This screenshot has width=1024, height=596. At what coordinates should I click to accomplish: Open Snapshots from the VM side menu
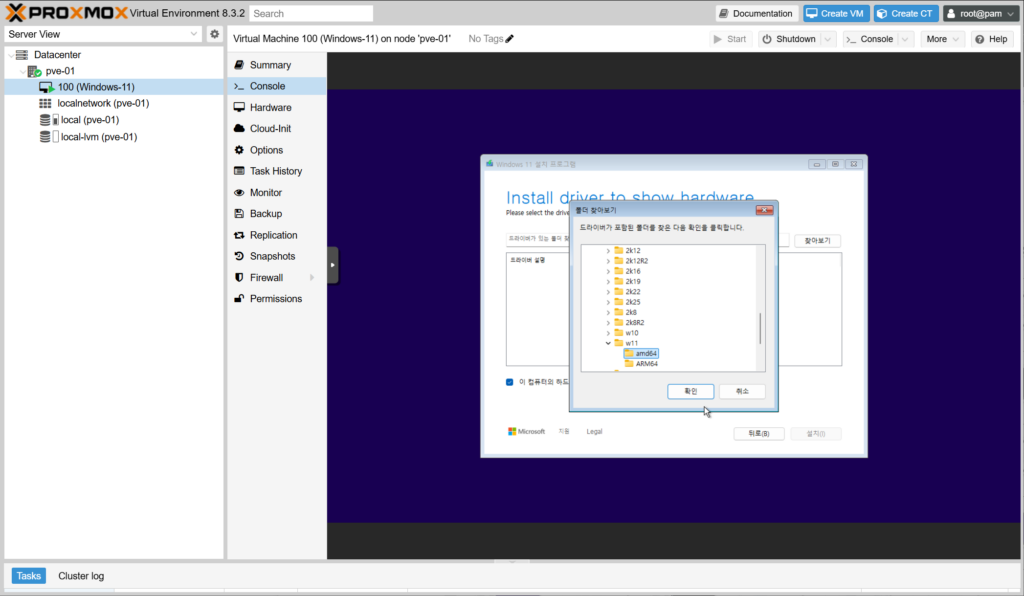click(x=272, y=256)
